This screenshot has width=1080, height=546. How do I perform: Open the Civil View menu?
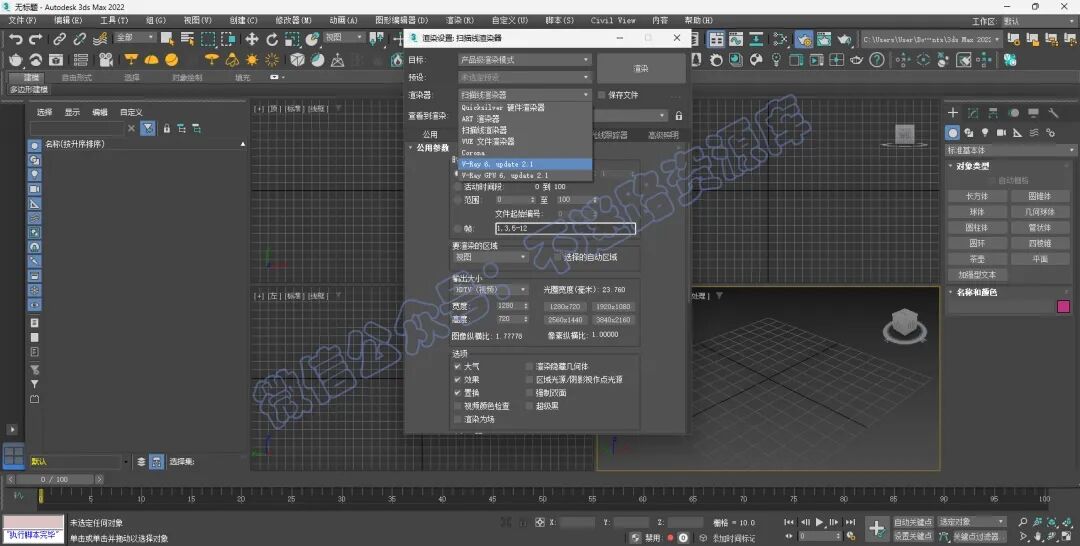pyautogui.click(x=613, y=21)
